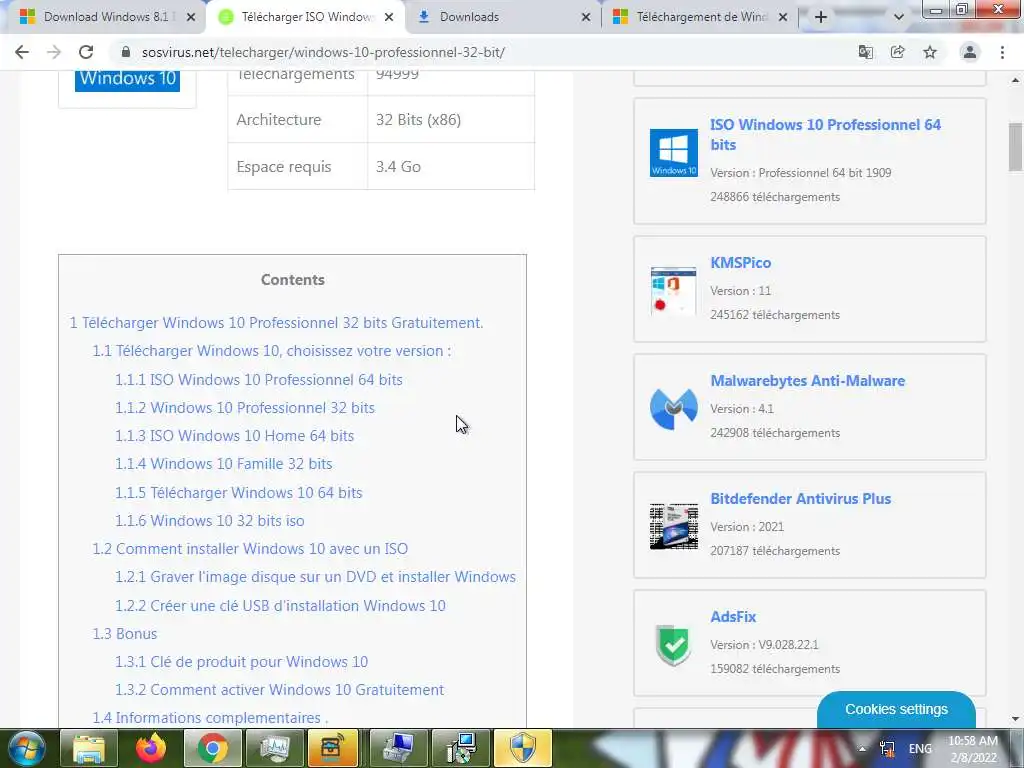Open Cookies settings button

(896, 709)
